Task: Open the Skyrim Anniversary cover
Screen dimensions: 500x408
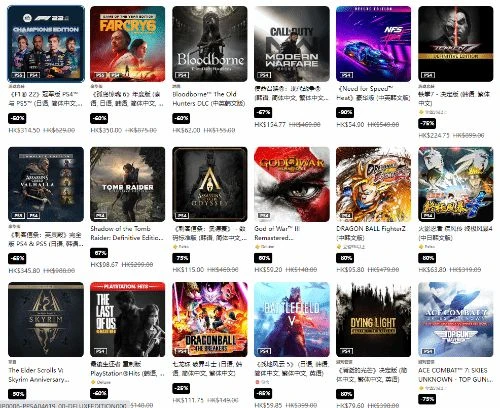Action: [46, 320]
